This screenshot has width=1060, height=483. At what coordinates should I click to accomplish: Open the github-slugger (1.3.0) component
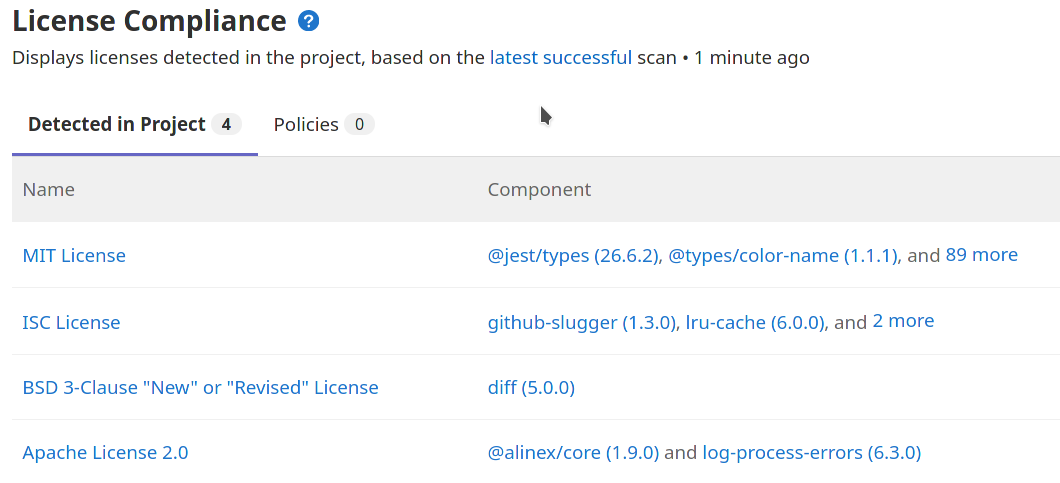[x=581, y=323]
